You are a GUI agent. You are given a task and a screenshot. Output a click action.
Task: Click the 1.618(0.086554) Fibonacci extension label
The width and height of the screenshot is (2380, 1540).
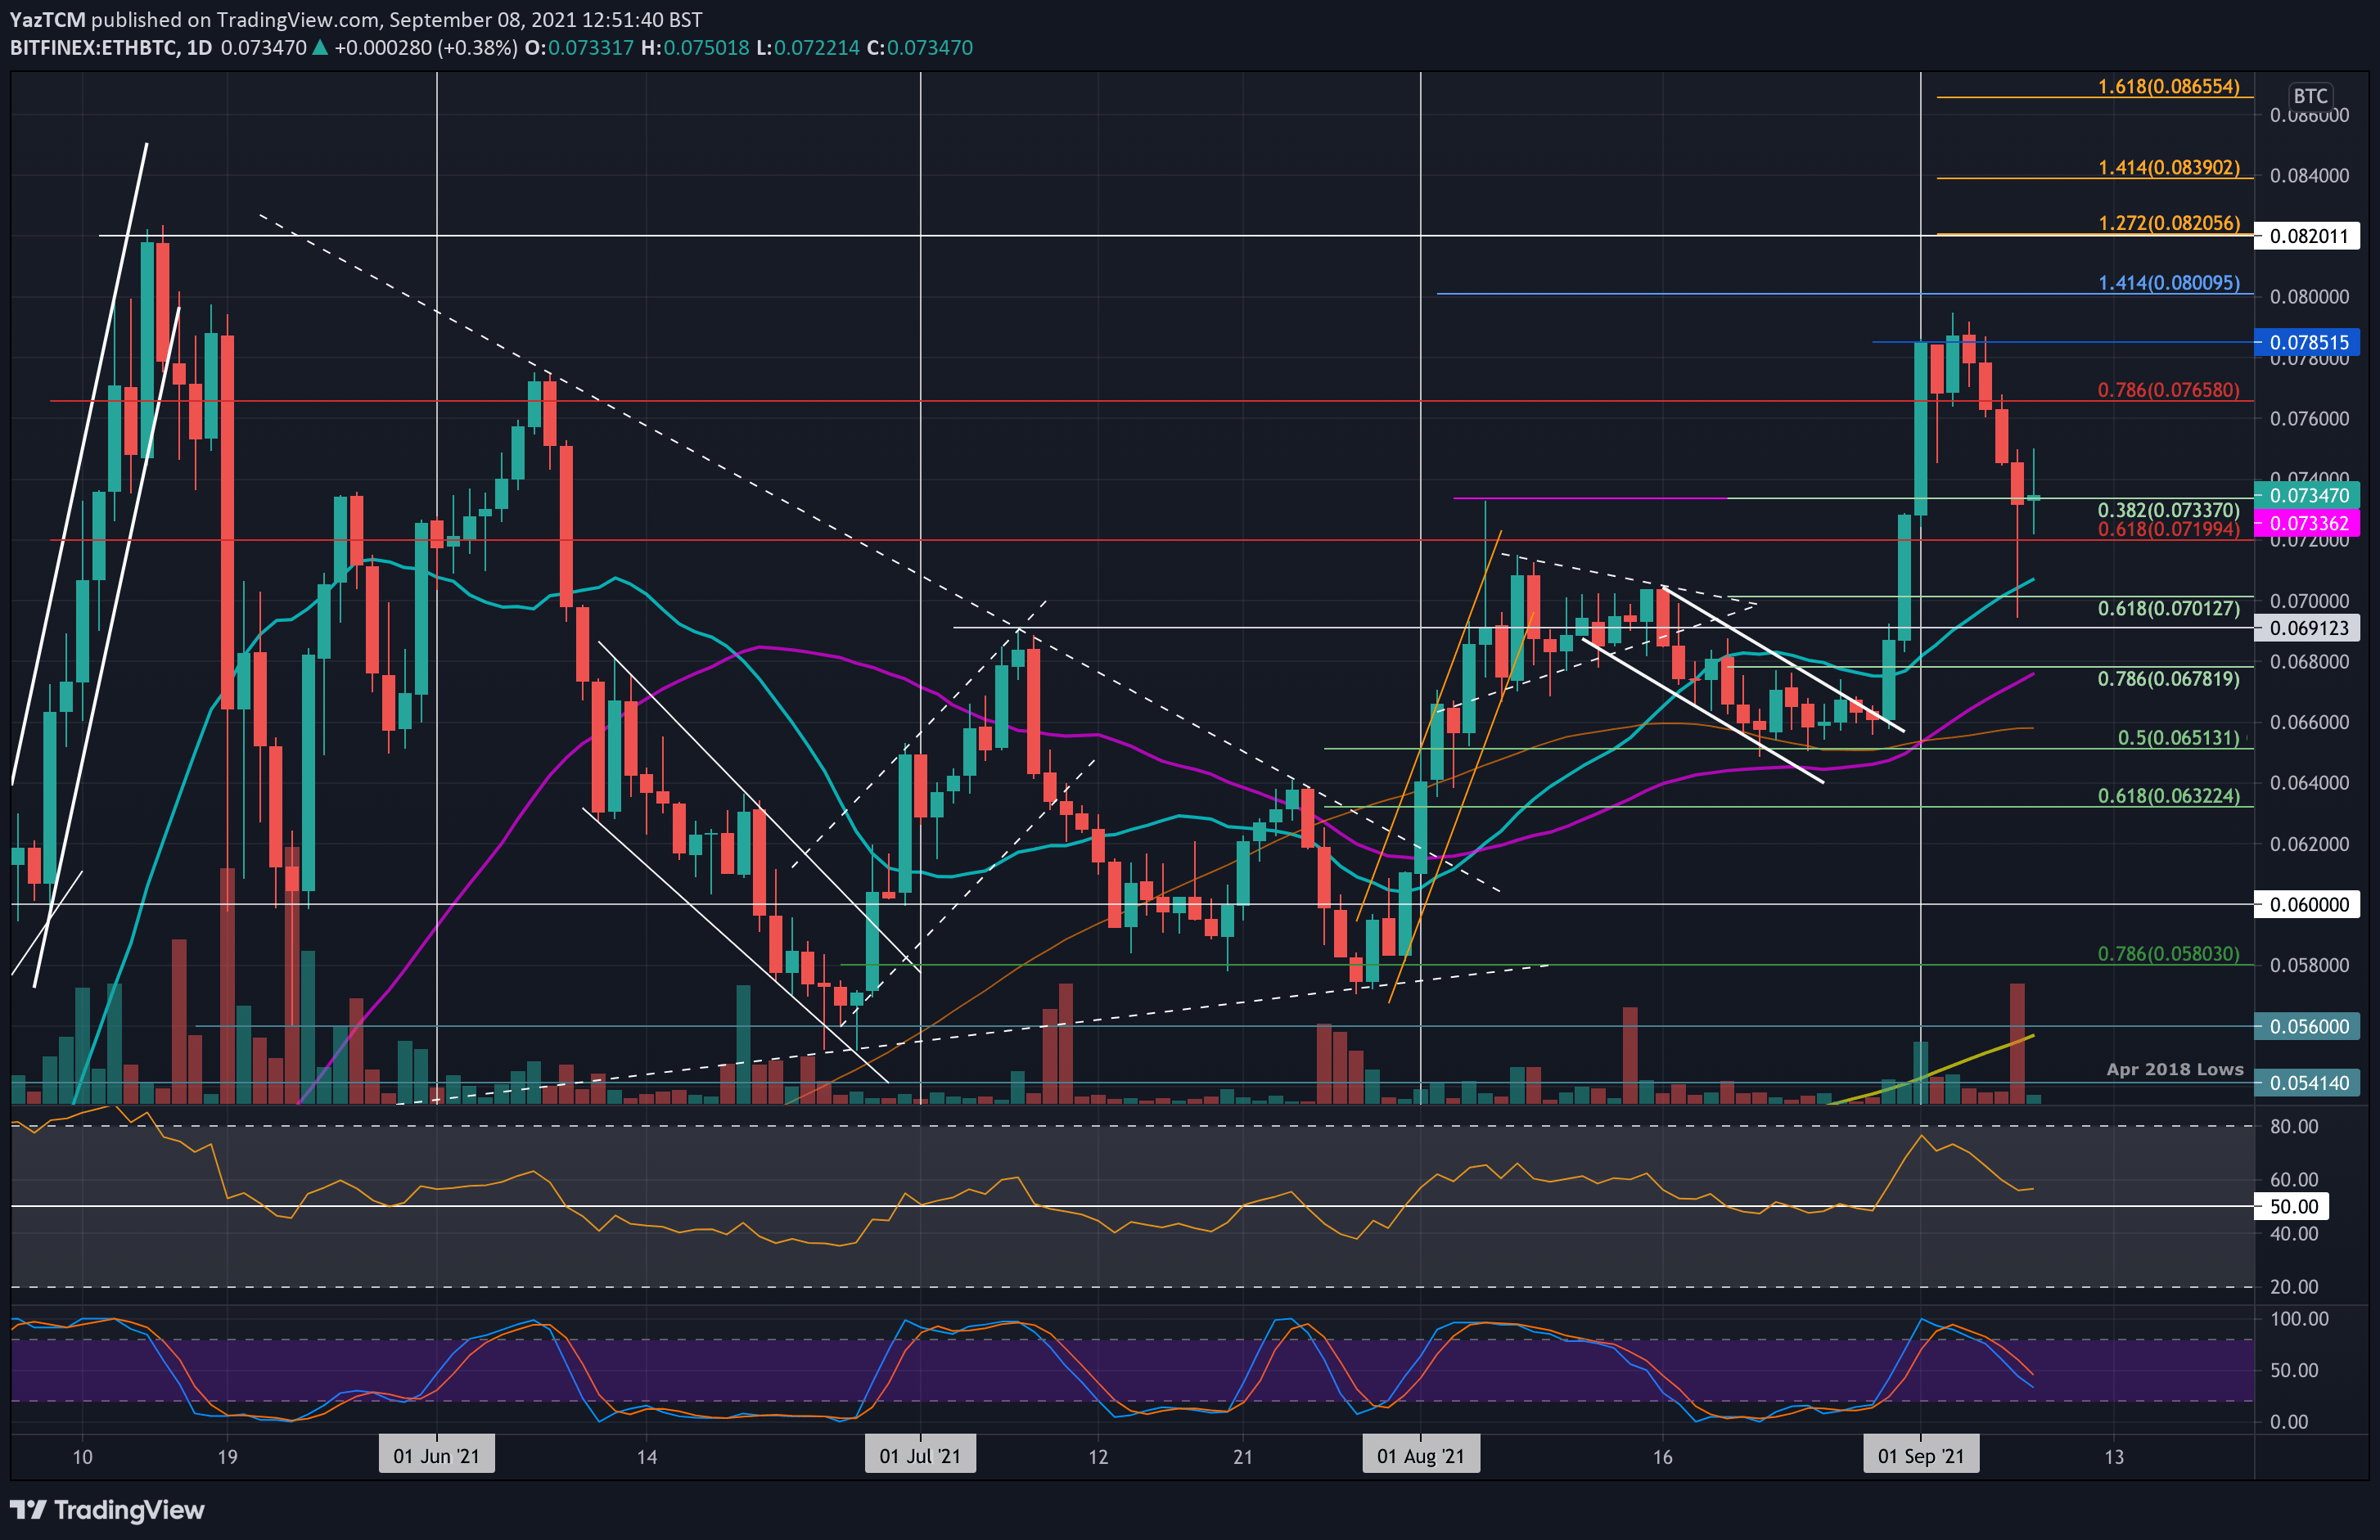[2168, 87]
